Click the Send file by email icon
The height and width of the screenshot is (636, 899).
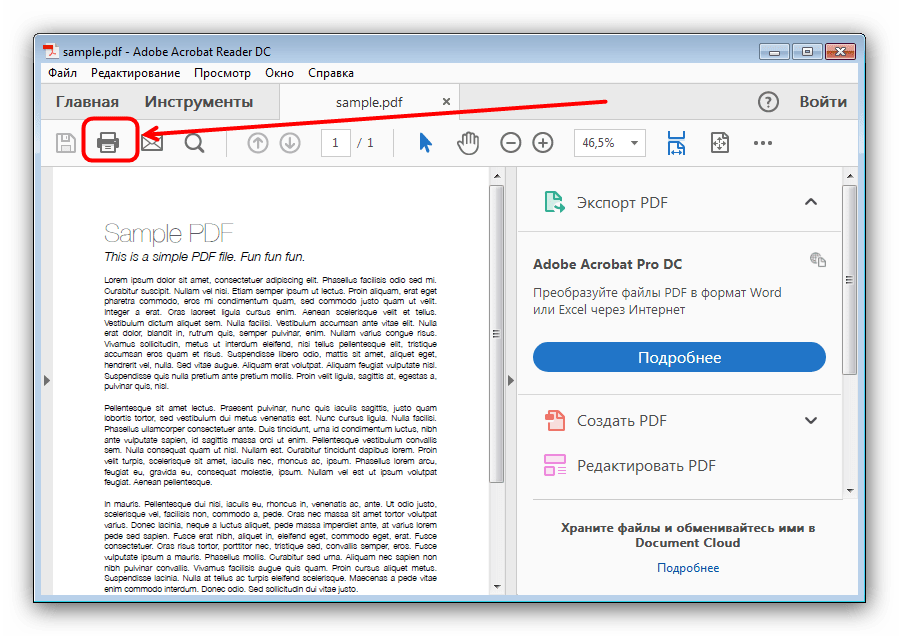tap(151, 143)
